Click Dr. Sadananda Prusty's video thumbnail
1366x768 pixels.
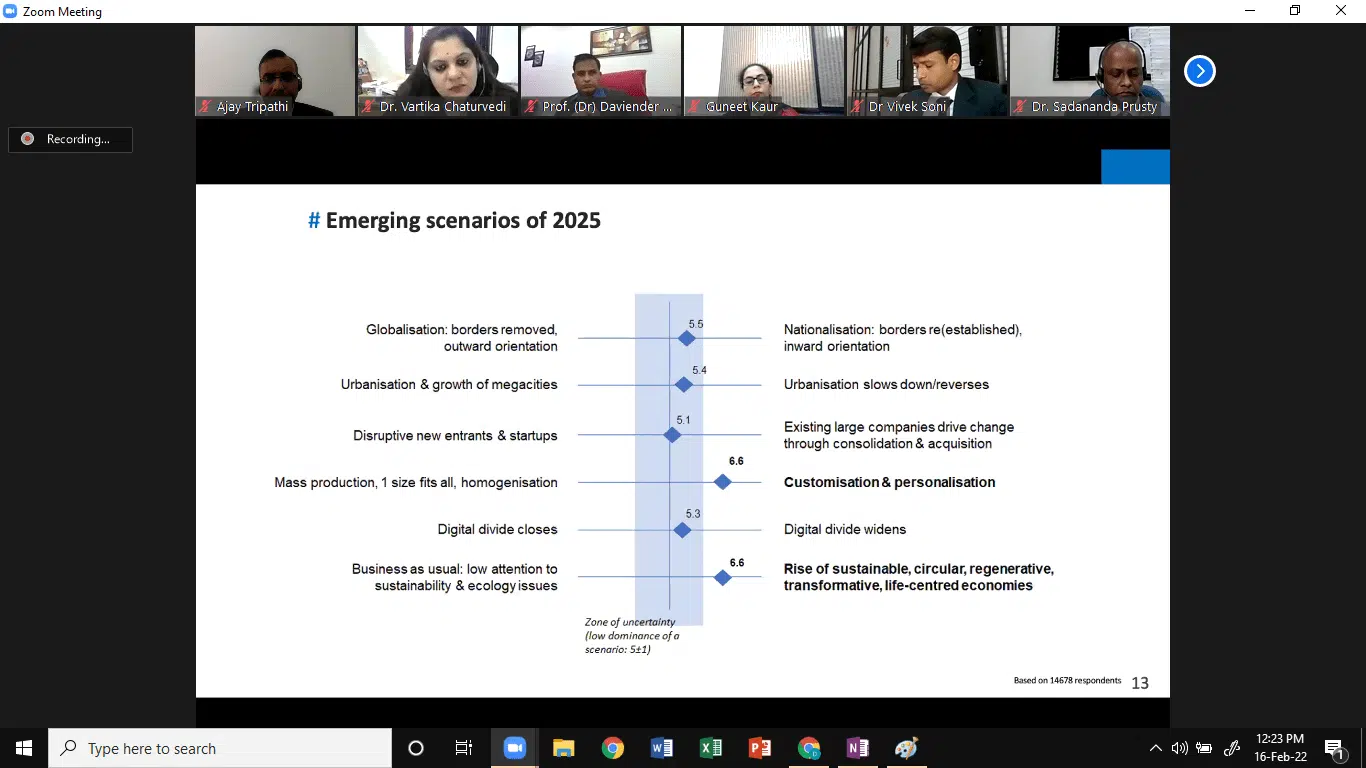(1089, 71)
